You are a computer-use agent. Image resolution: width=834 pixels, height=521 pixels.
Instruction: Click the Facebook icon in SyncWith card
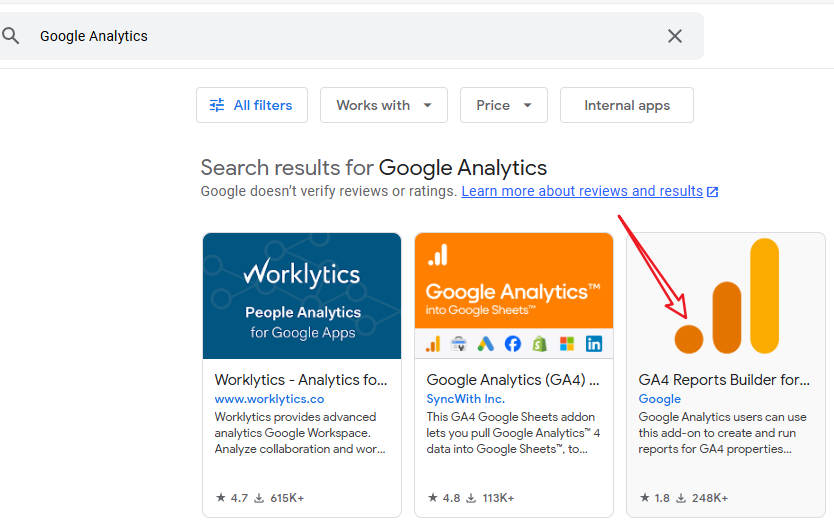513,344
